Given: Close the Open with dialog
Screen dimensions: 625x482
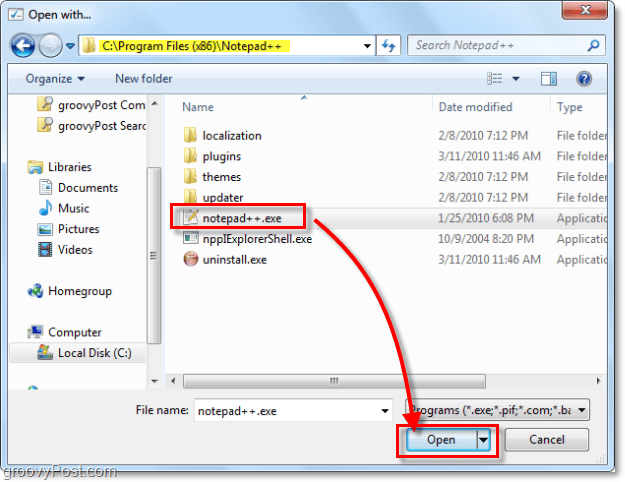Looking at the screenshot, I should tap(585, 10).
